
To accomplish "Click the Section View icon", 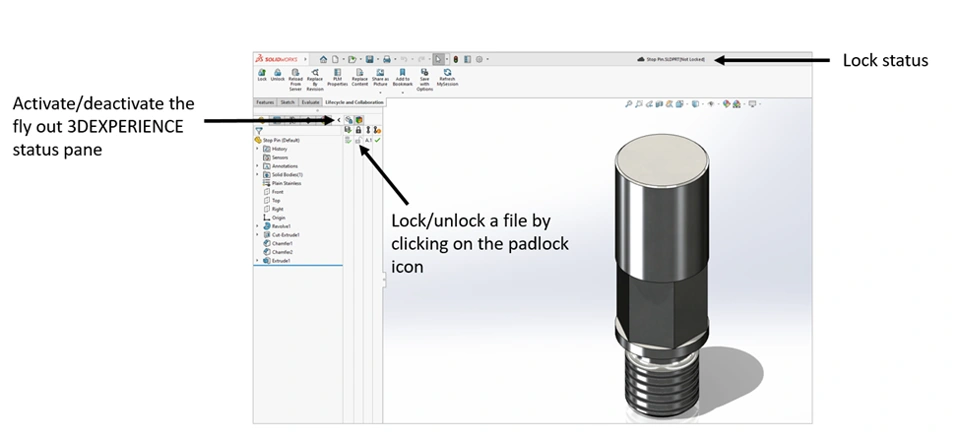I will pos(659,104).
